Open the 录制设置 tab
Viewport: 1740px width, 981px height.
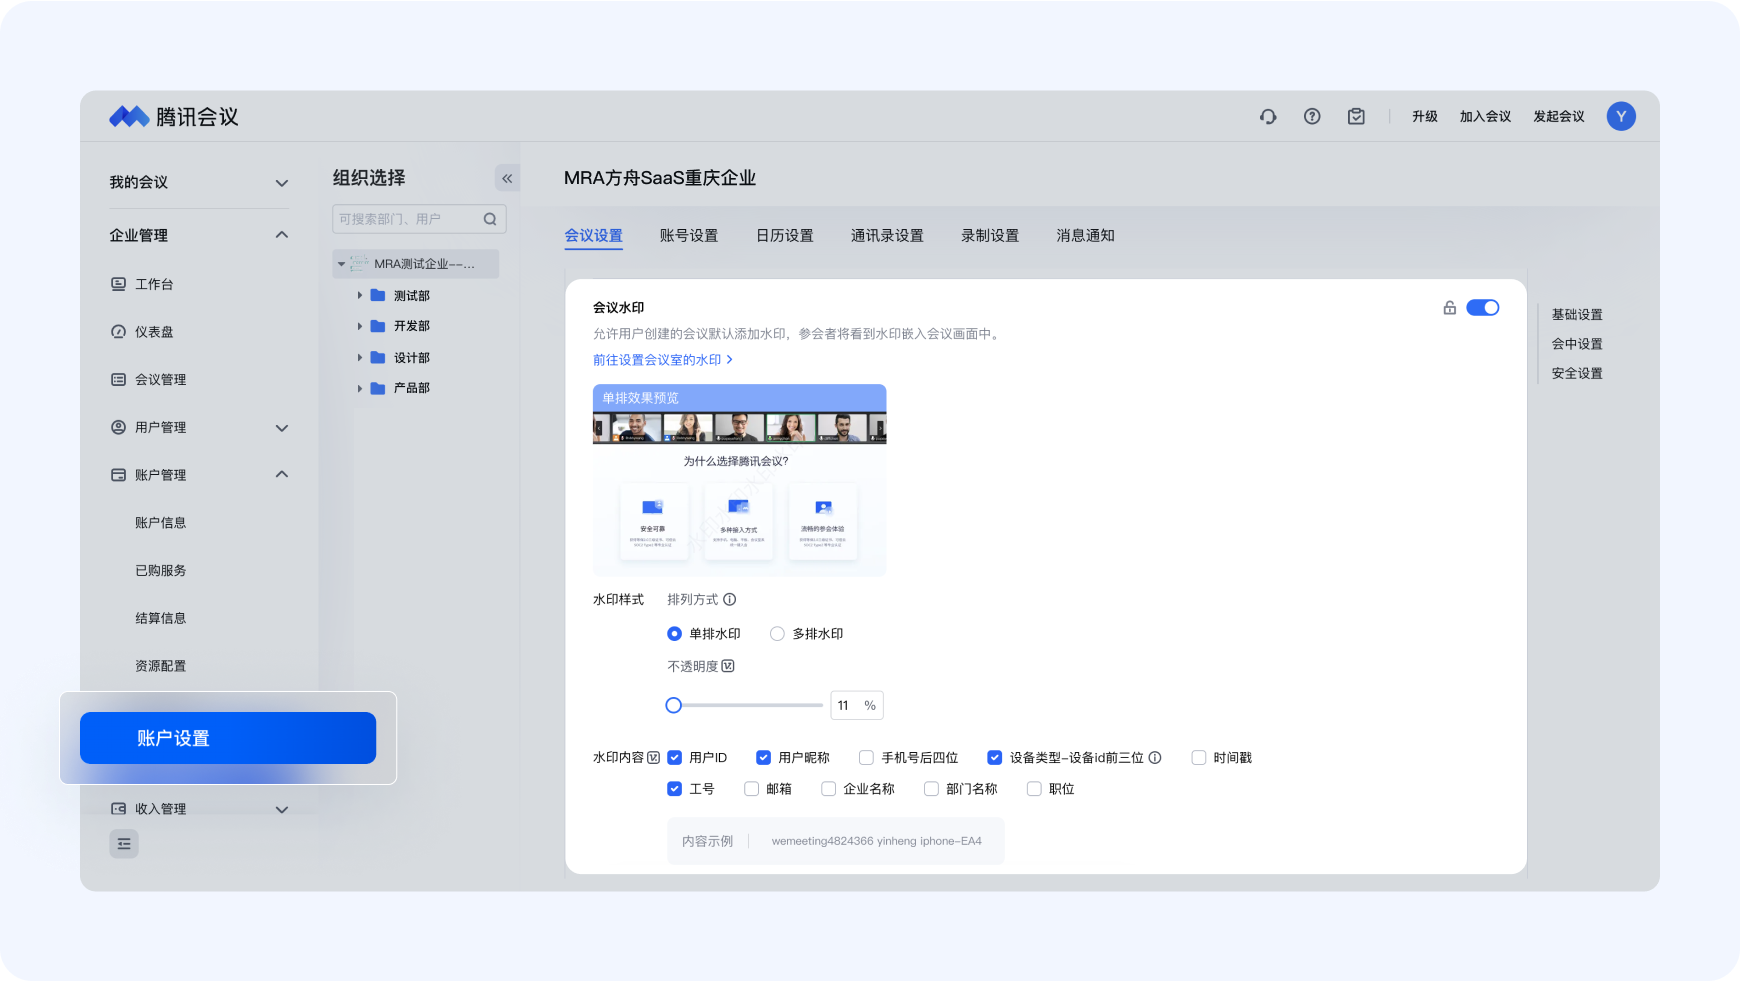click(x=990, y=236)
